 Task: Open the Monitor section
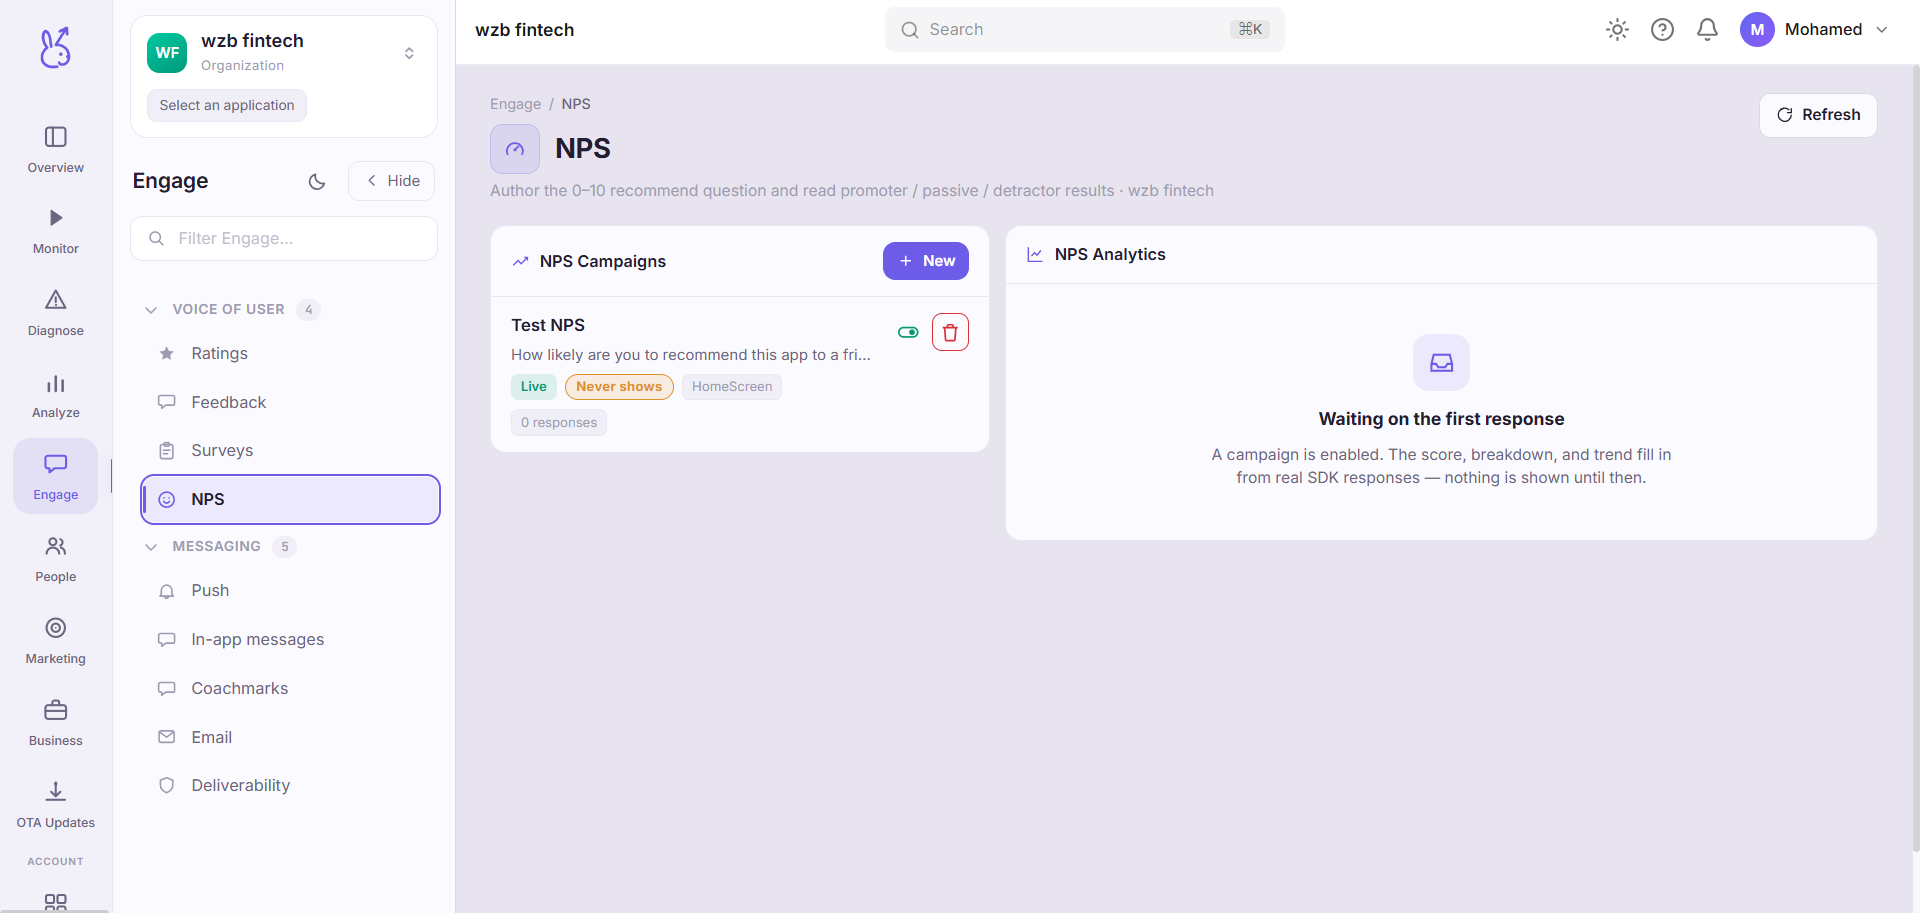coord(56,232)
